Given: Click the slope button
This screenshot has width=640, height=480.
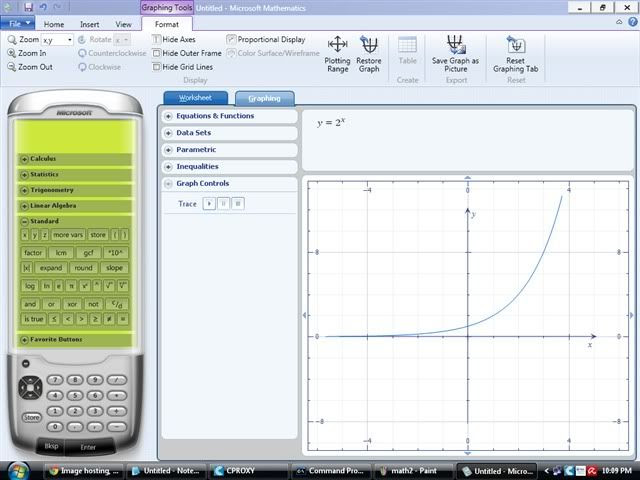Looking at the screenshot, I should point(114,268).
